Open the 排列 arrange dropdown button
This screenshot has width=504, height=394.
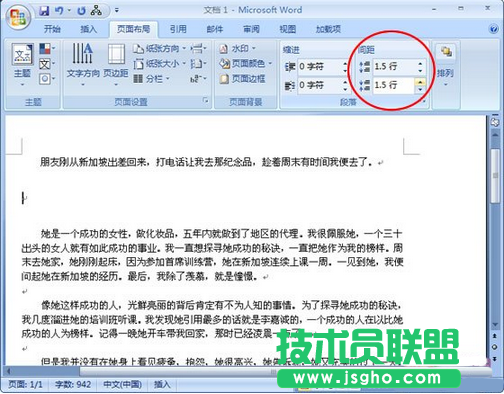point(446,64)
